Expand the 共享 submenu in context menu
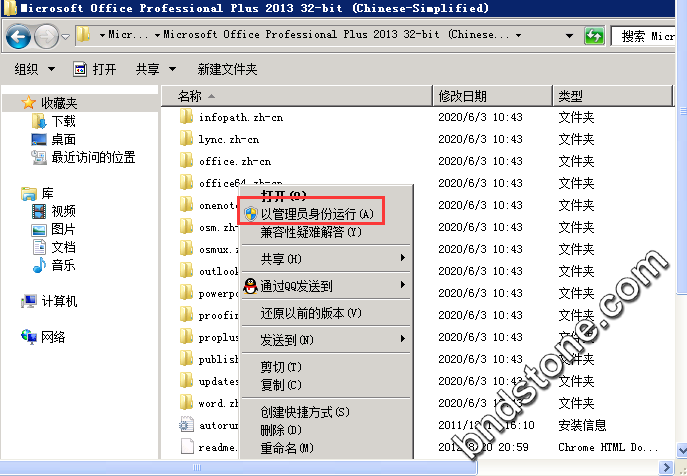The width and height of the screenshot is (687, 476). click(x=330, y=259)
